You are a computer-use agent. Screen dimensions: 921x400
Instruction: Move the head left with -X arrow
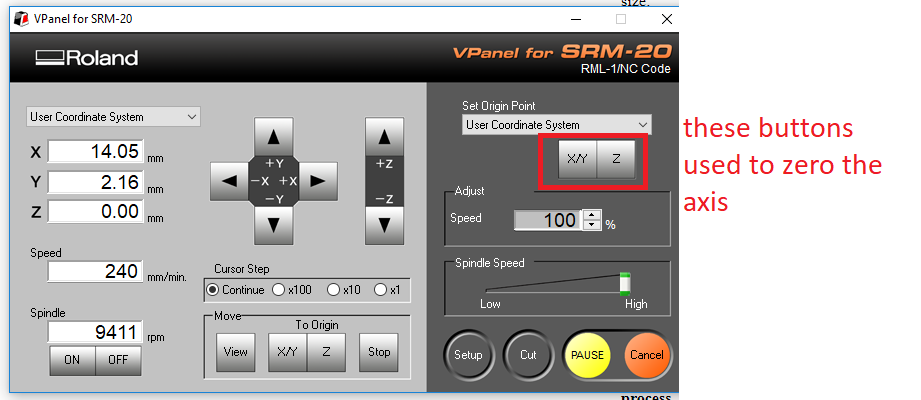click(229, 181)
